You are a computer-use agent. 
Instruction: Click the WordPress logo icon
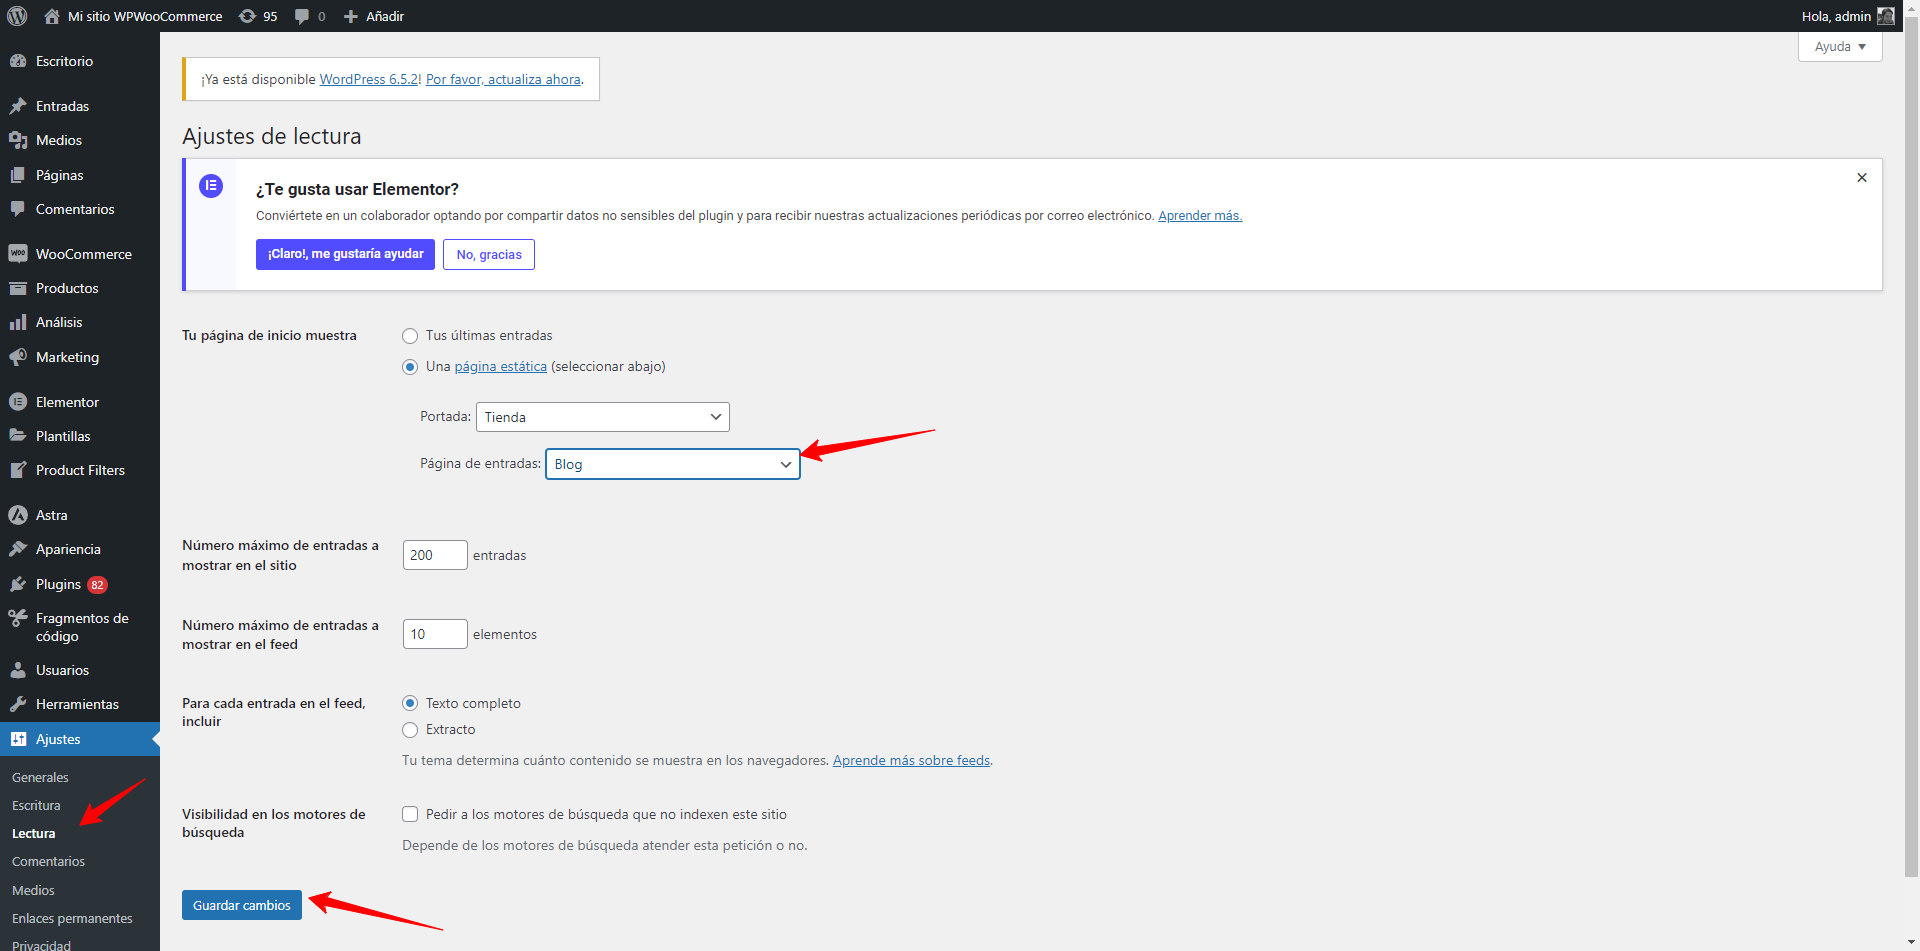[17, 16]
